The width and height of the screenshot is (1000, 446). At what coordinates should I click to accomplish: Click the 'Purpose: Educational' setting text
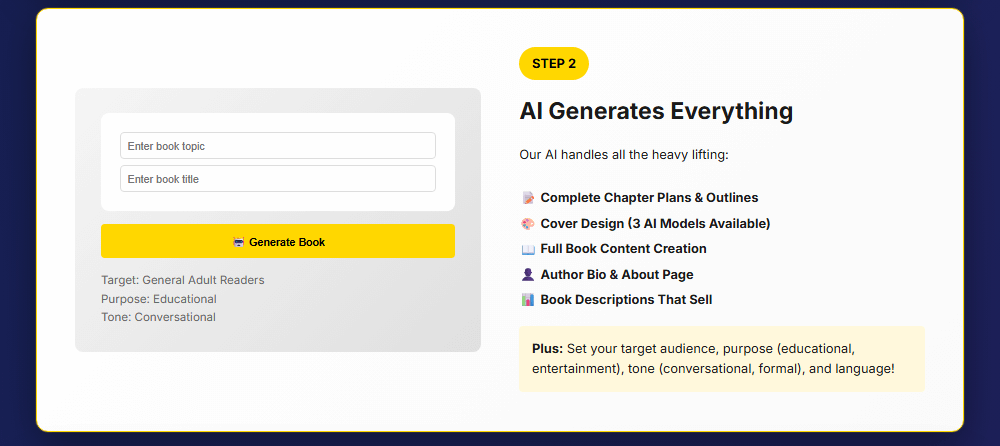(159, 299)
